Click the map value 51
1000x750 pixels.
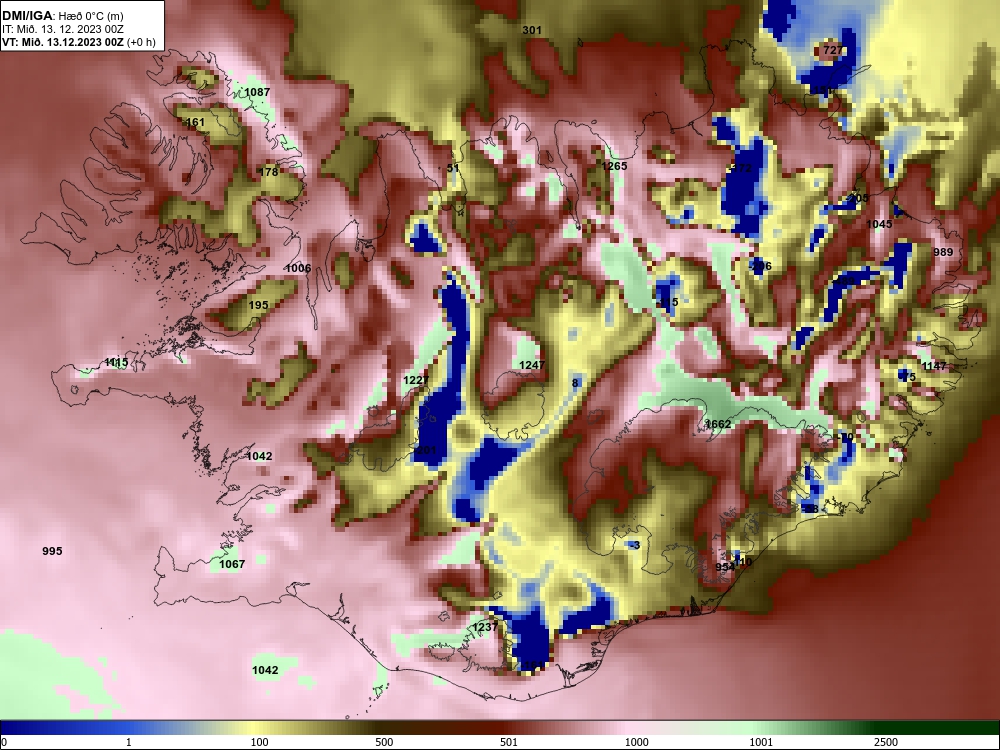[453, 168]
